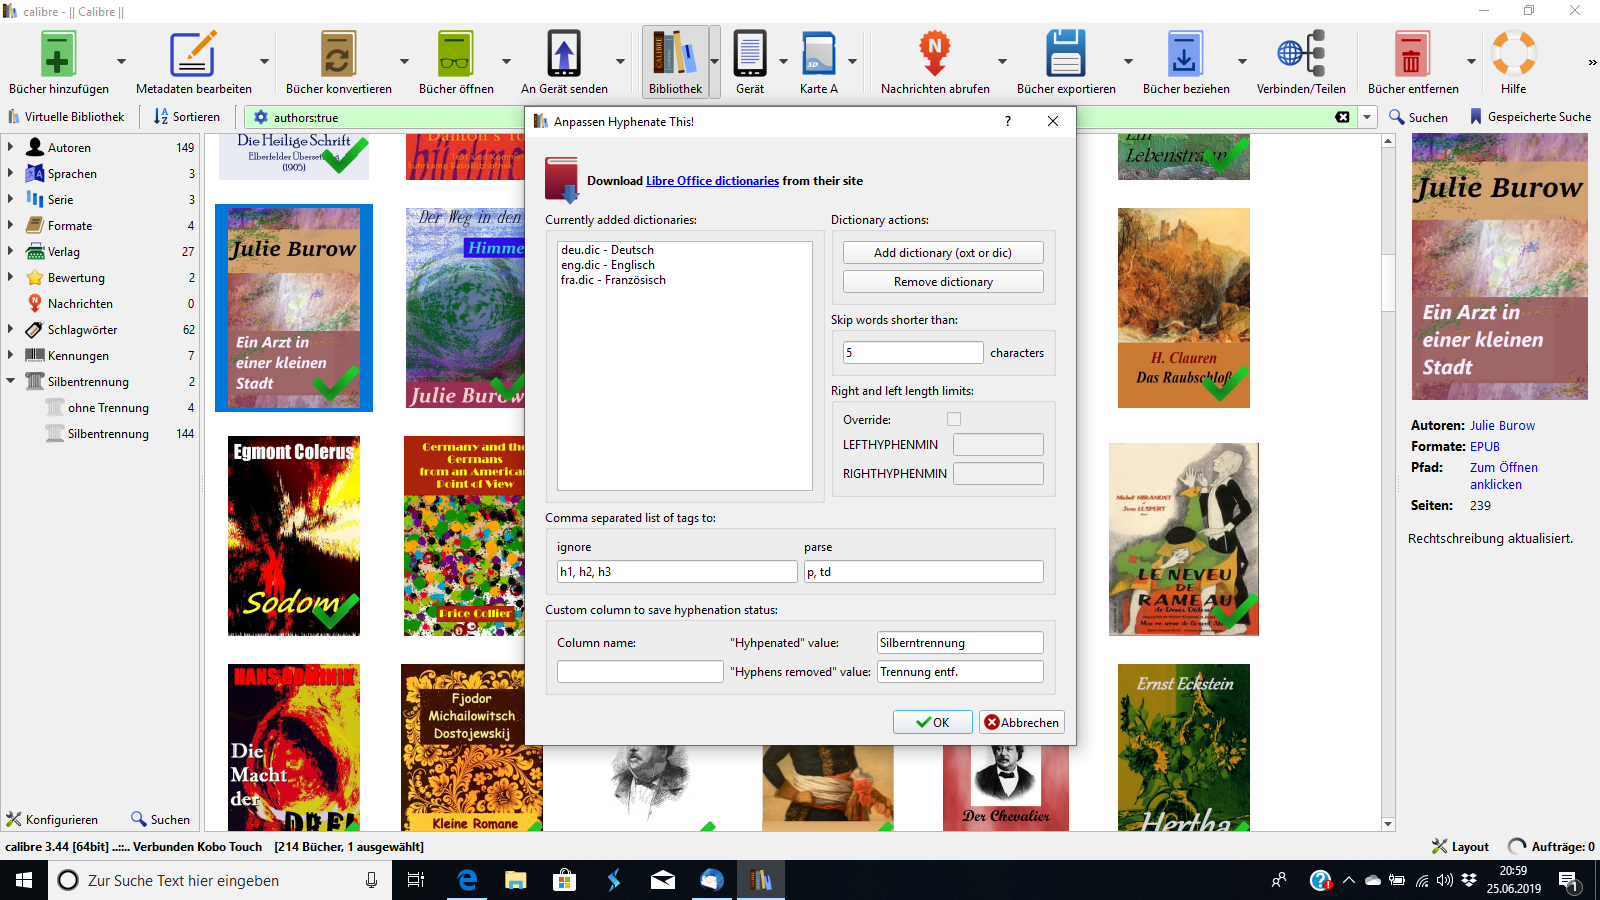1600x900 pixels.
Task: Click the skip words characters field
Action: (x=913, y=353)
